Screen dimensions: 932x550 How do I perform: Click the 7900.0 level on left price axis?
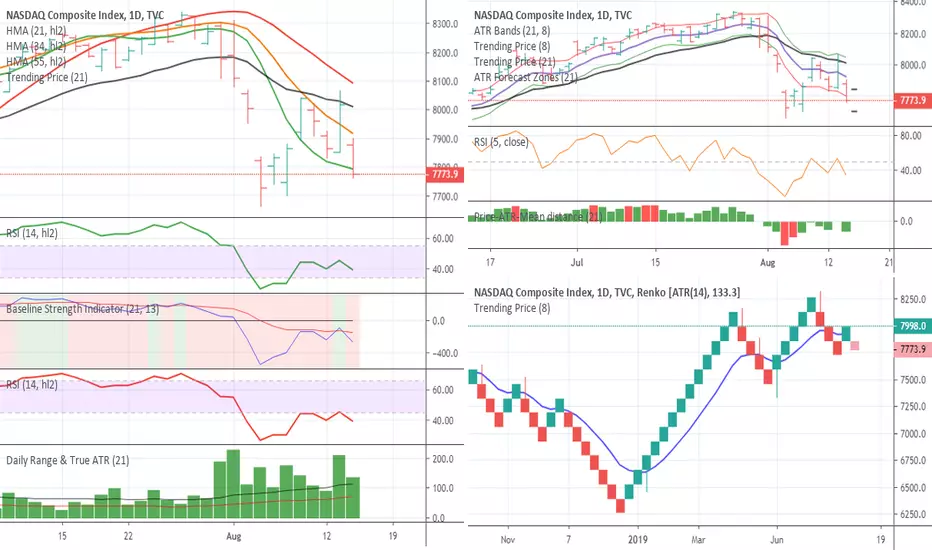[x=445, y=139]
